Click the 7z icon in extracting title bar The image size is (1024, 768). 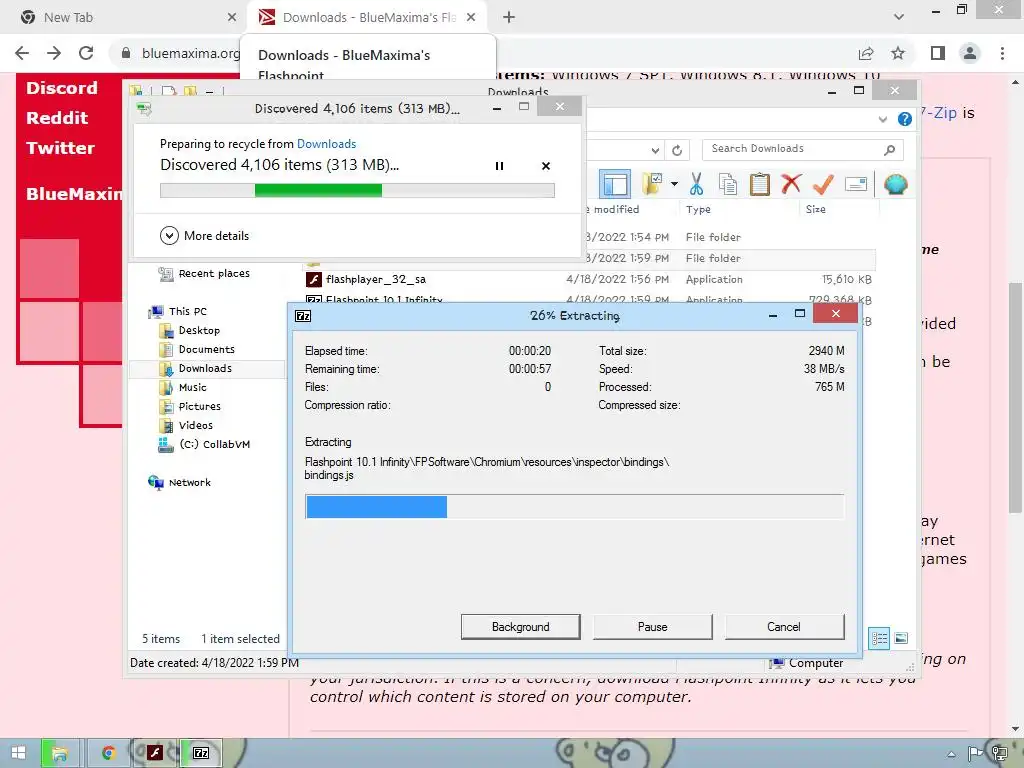point(303,316)
